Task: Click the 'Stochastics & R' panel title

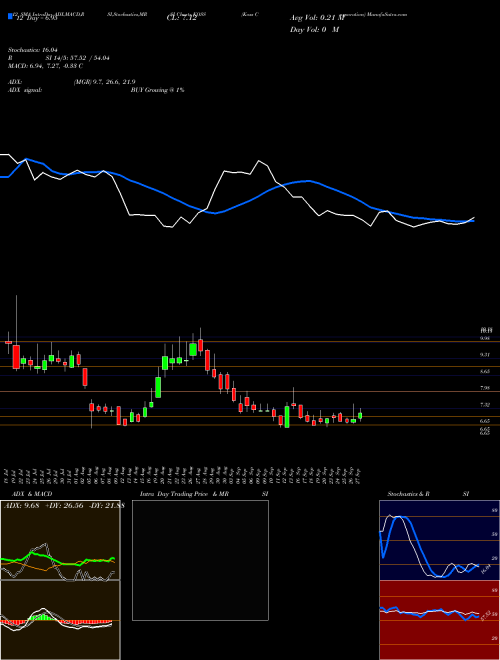Action: pos(408,494)
